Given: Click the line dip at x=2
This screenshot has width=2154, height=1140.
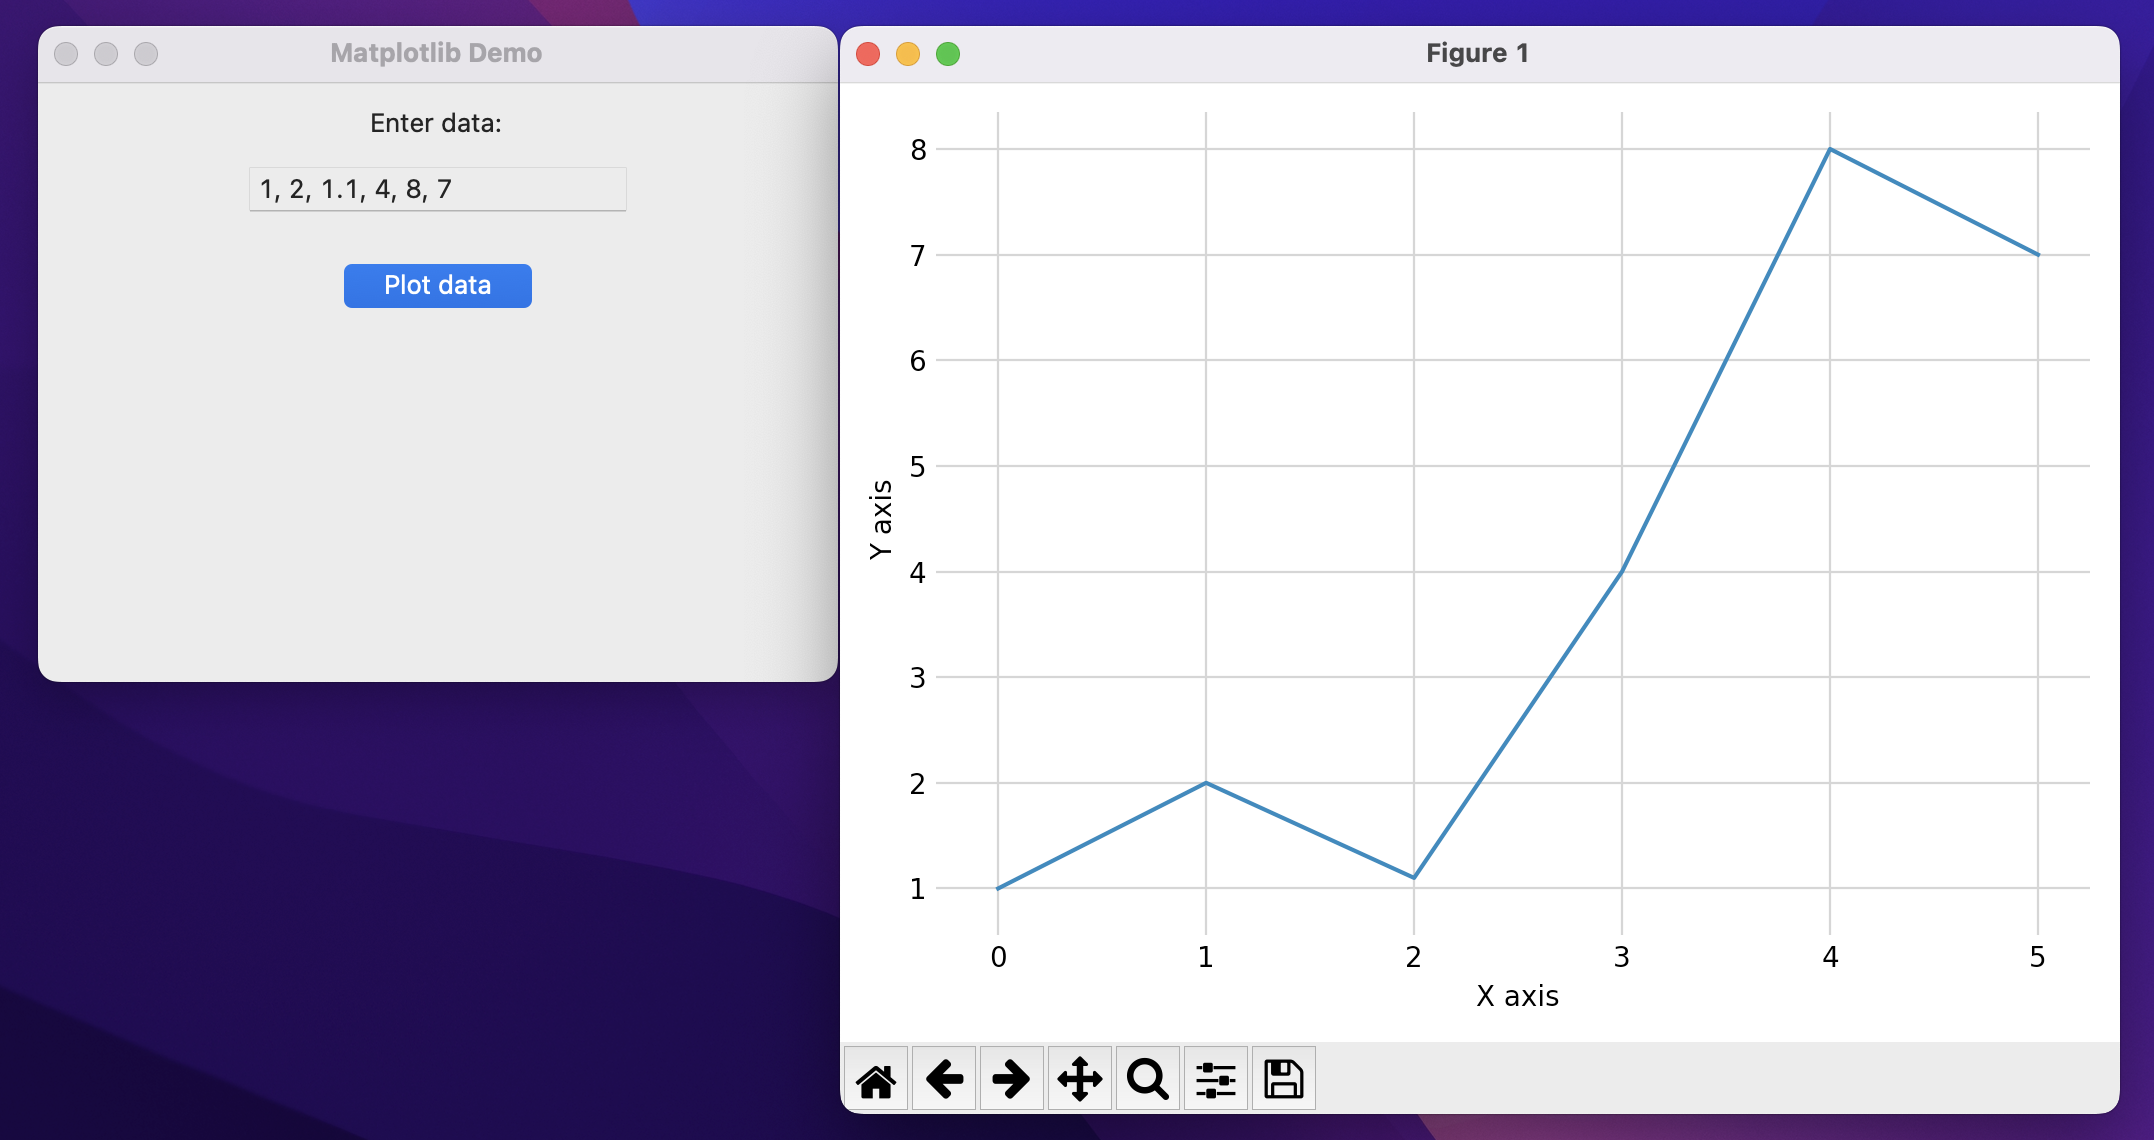Looking at the screenshot, I should (x=1414, y=877).
